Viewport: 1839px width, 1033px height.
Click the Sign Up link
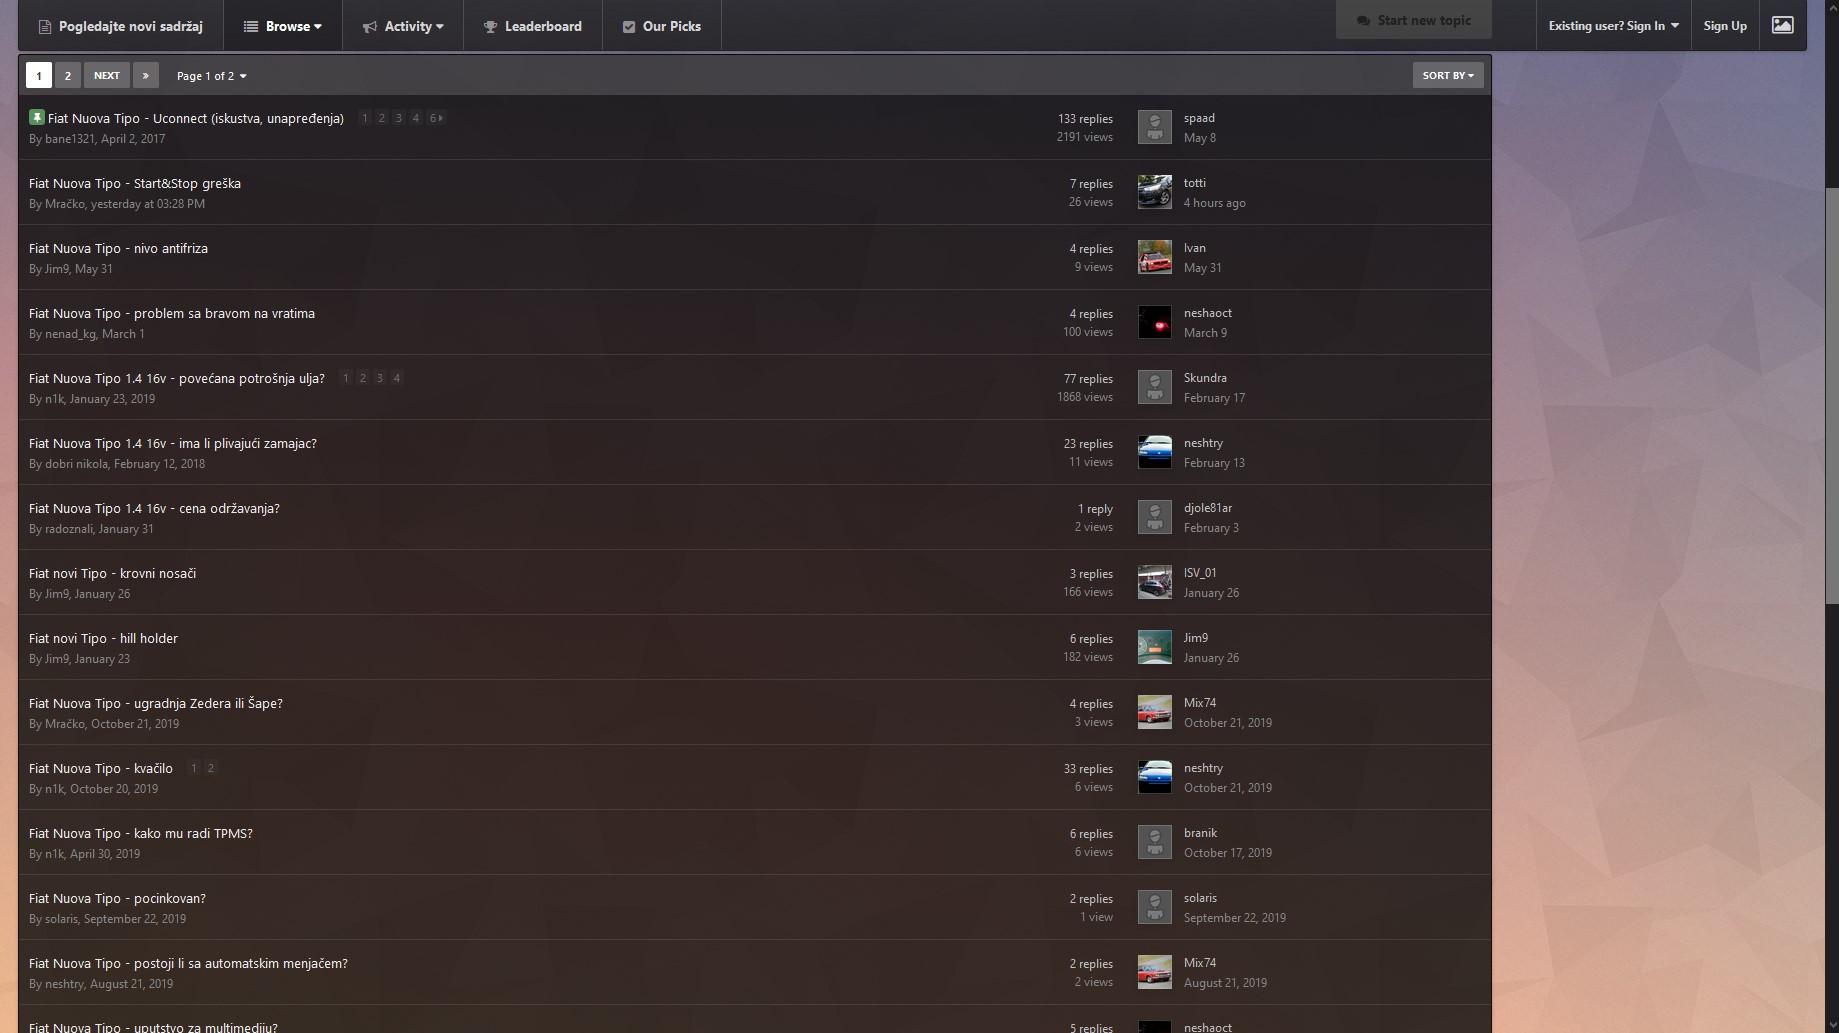click(x=1725, y=26)
